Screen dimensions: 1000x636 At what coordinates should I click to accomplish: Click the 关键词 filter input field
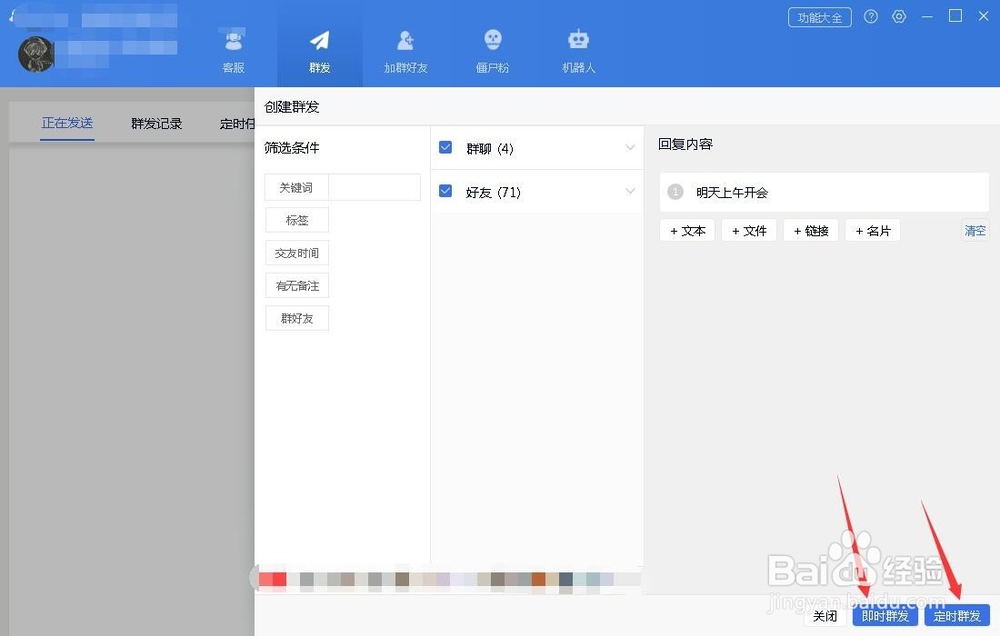[x=374, y=187]
